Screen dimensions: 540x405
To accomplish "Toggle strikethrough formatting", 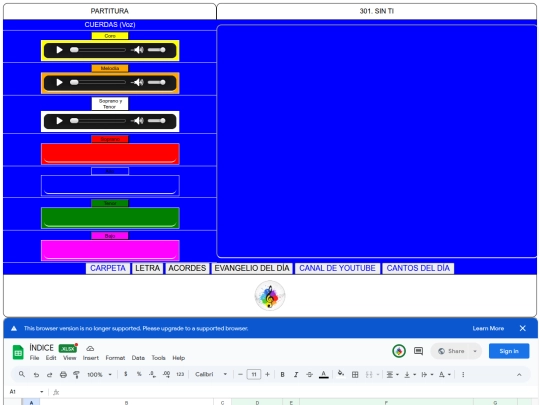I will click(x=309, y=374).
